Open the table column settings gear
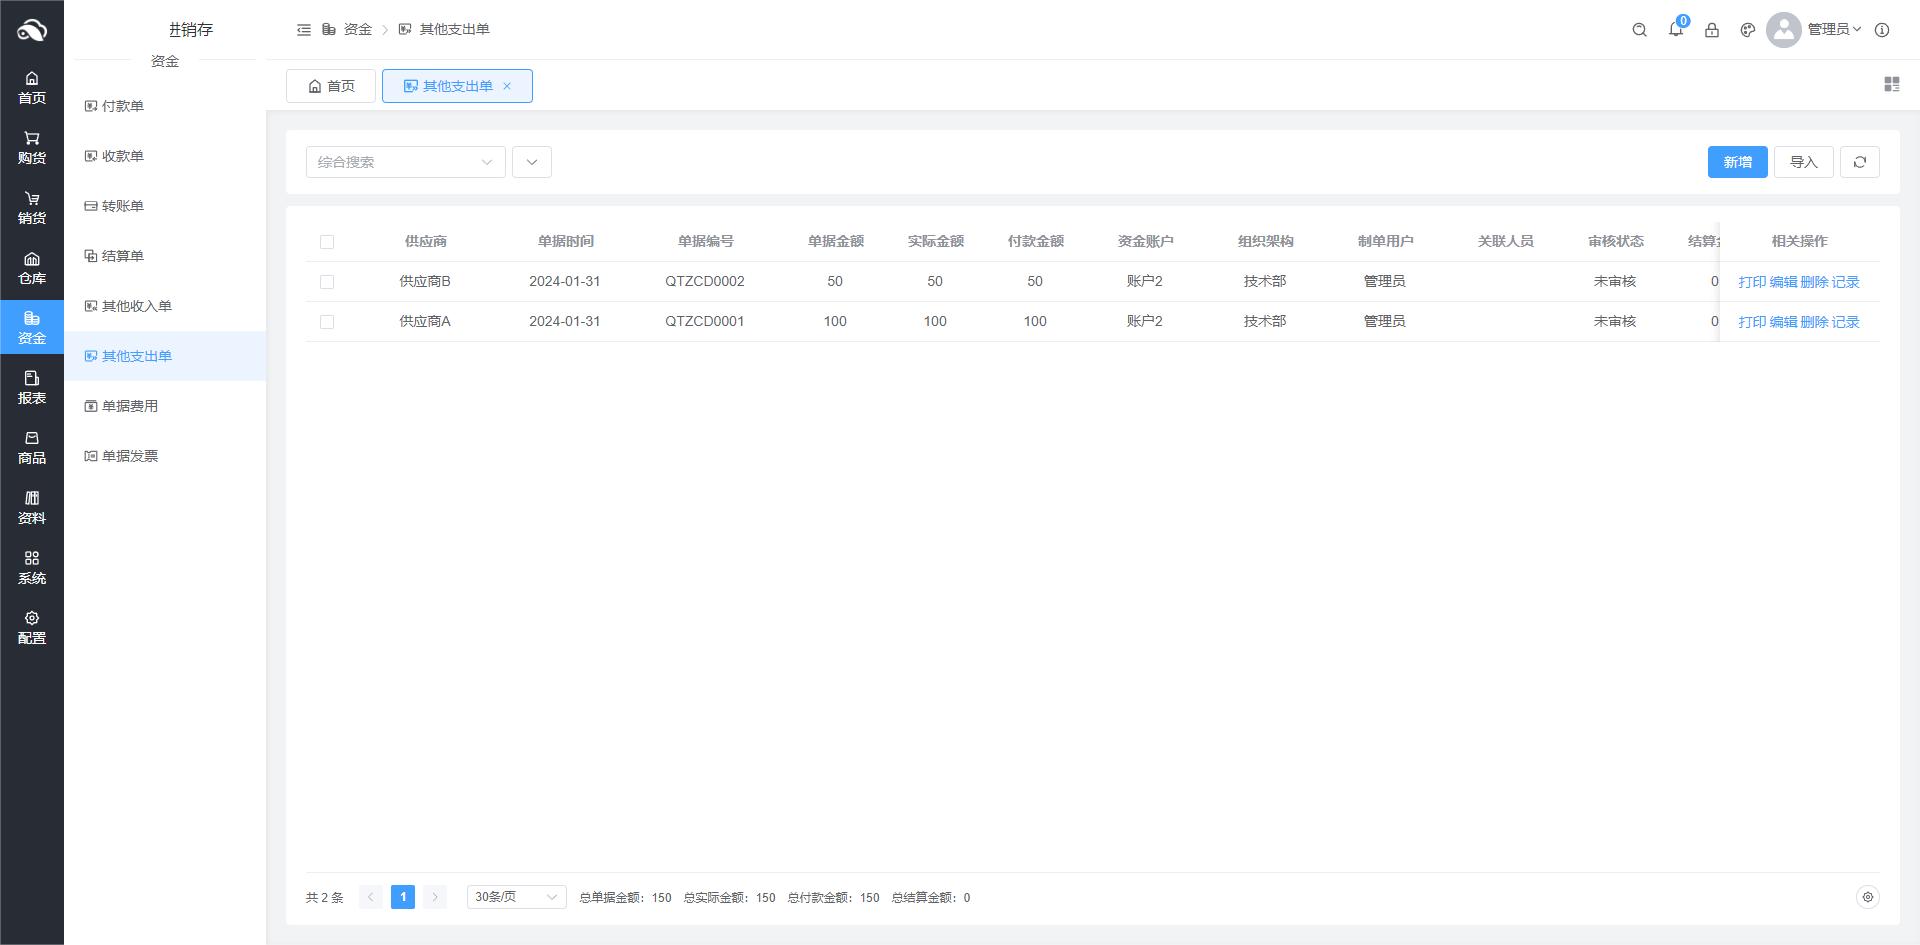This screenshot has height=945, width=1920. click(1867, 897)
